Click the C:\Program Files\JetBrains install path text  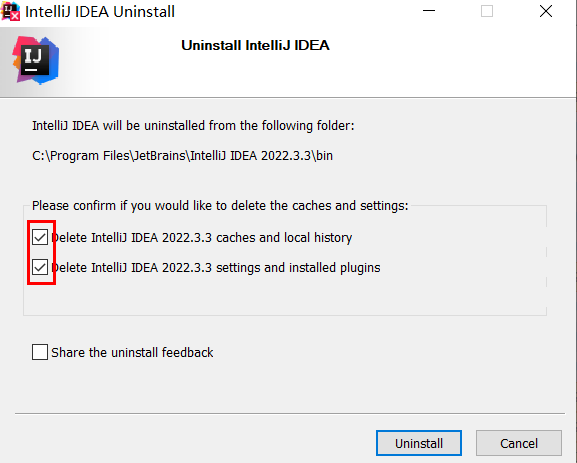point(183,156)
